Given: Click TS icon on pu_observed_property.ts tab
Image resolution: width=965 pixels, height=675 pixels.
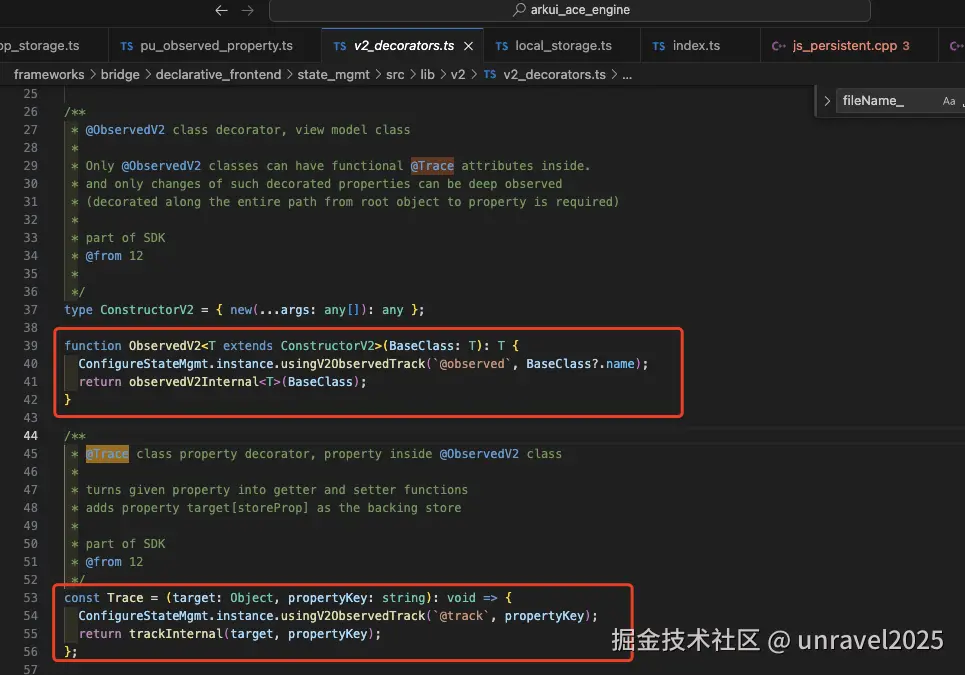Looking at the screenshot, I should coord(127,46).
